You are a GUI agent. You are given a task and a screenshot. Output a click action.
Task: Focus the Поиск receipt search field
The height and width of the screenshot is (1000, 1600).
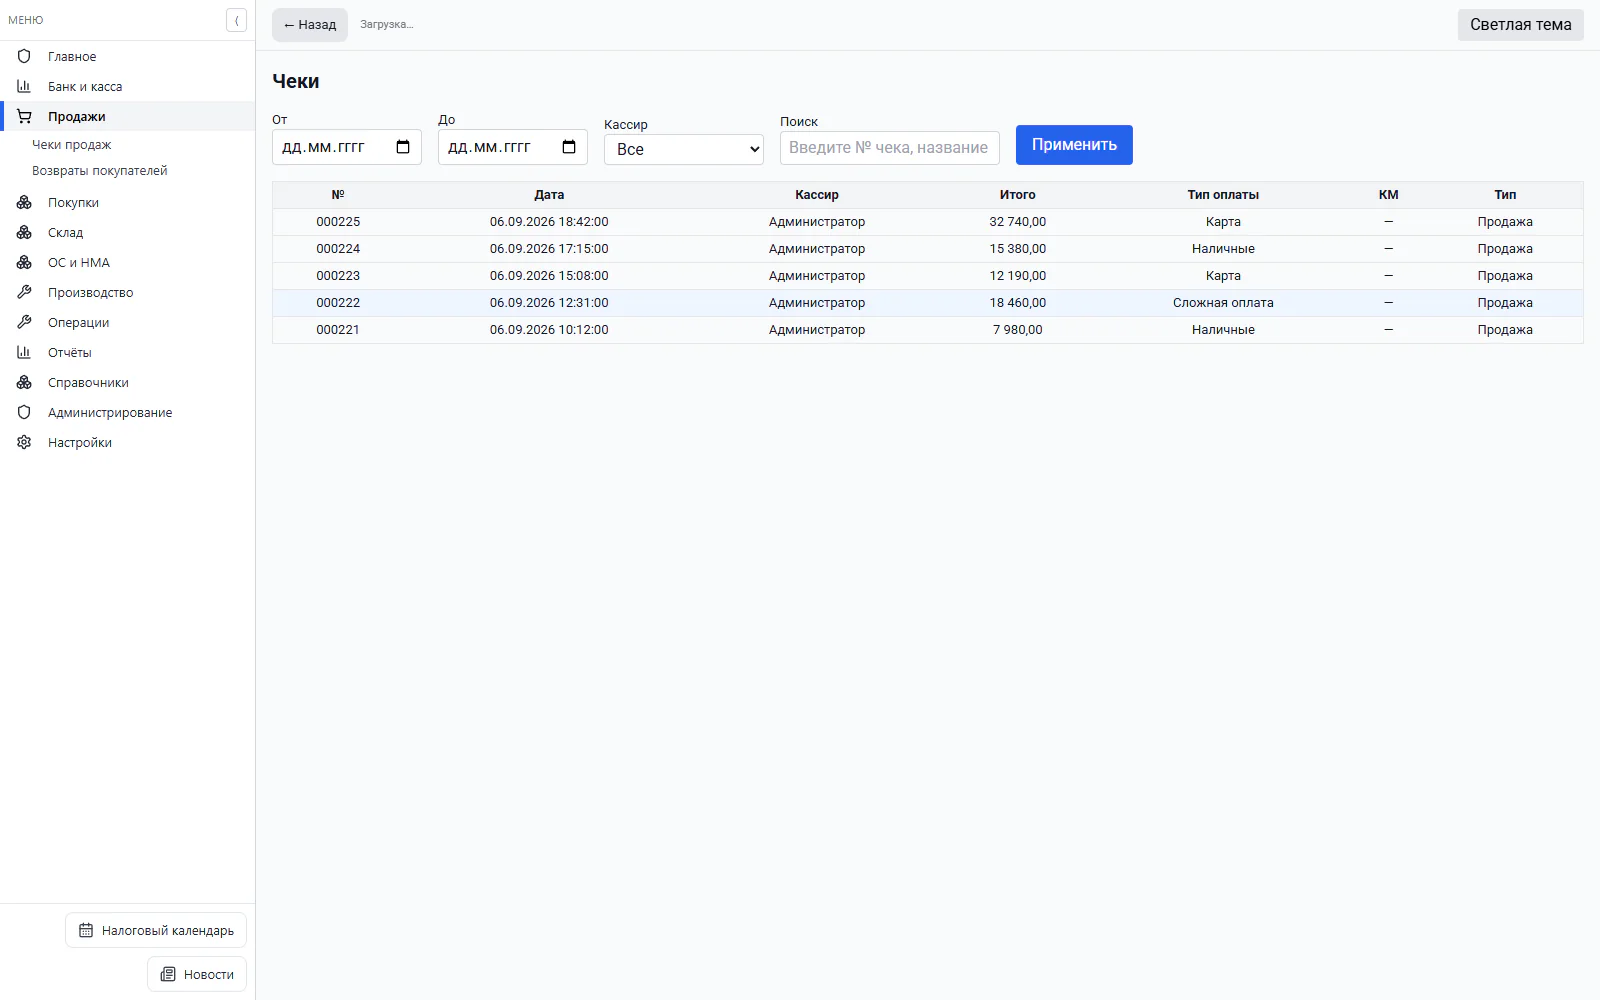click(x=890, y=147)
